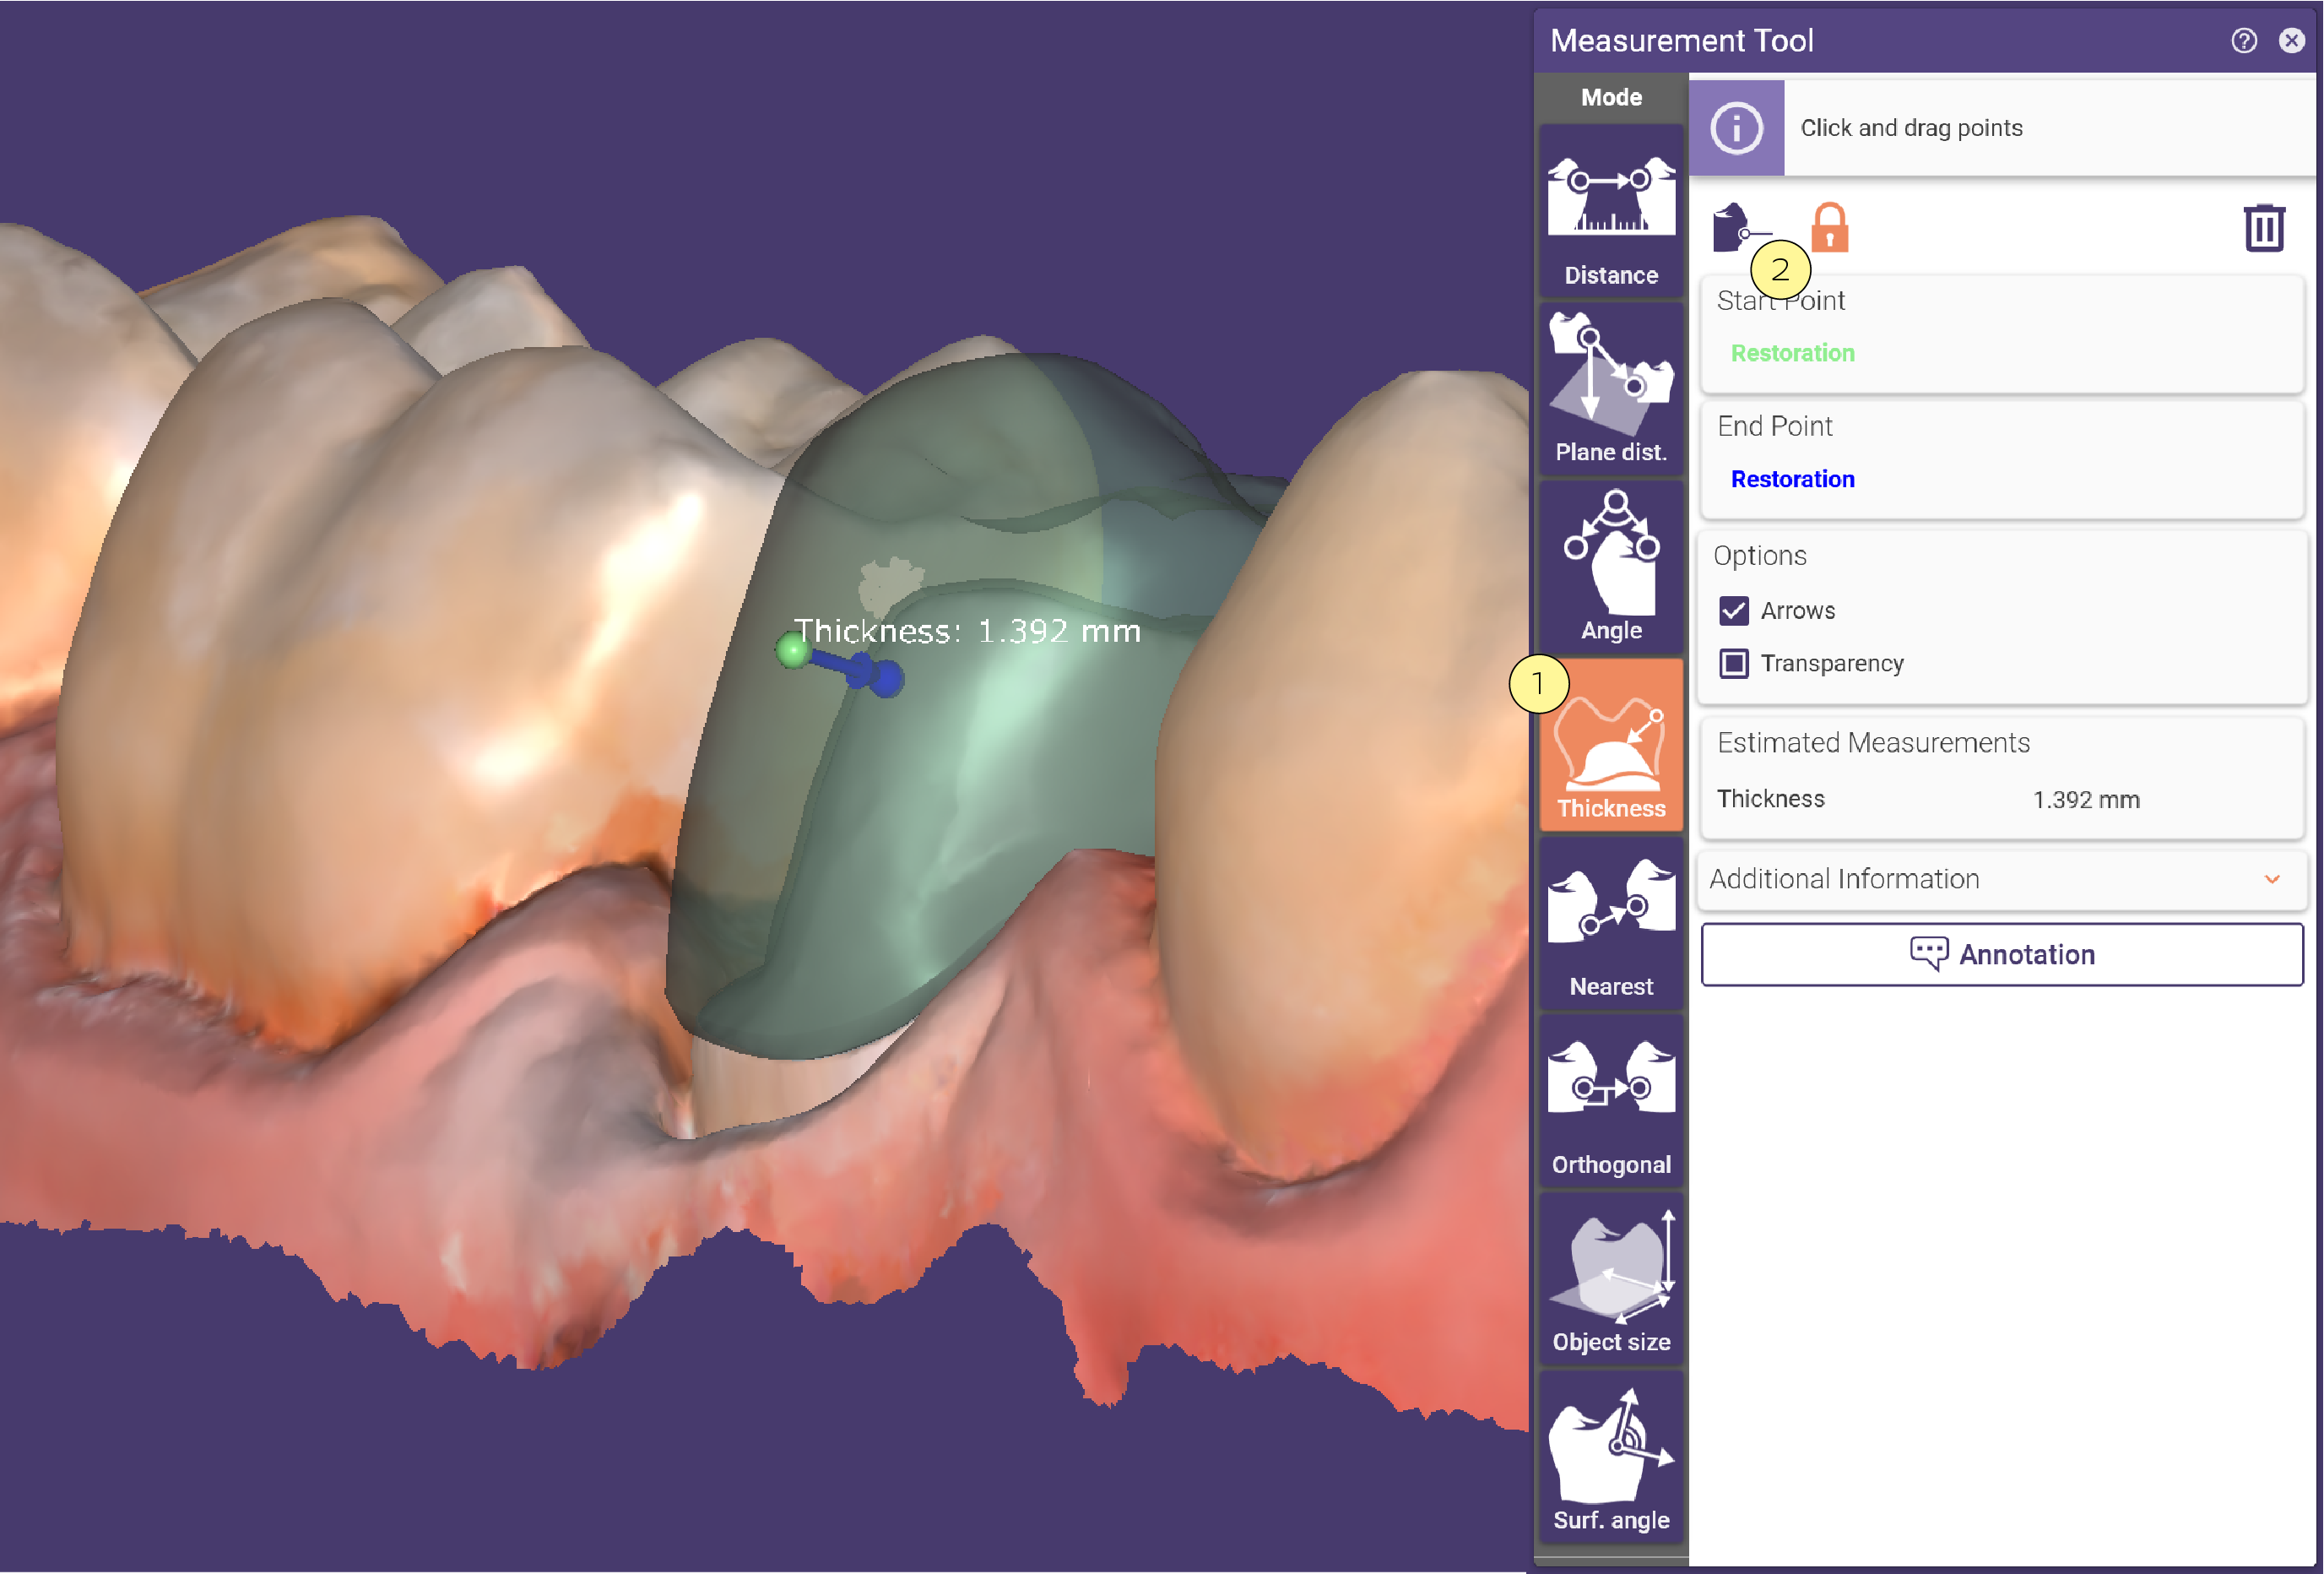Click the Start Point Restoration label
Viewport: 2324px width, 1574px height.
(x=1792, y=353)
